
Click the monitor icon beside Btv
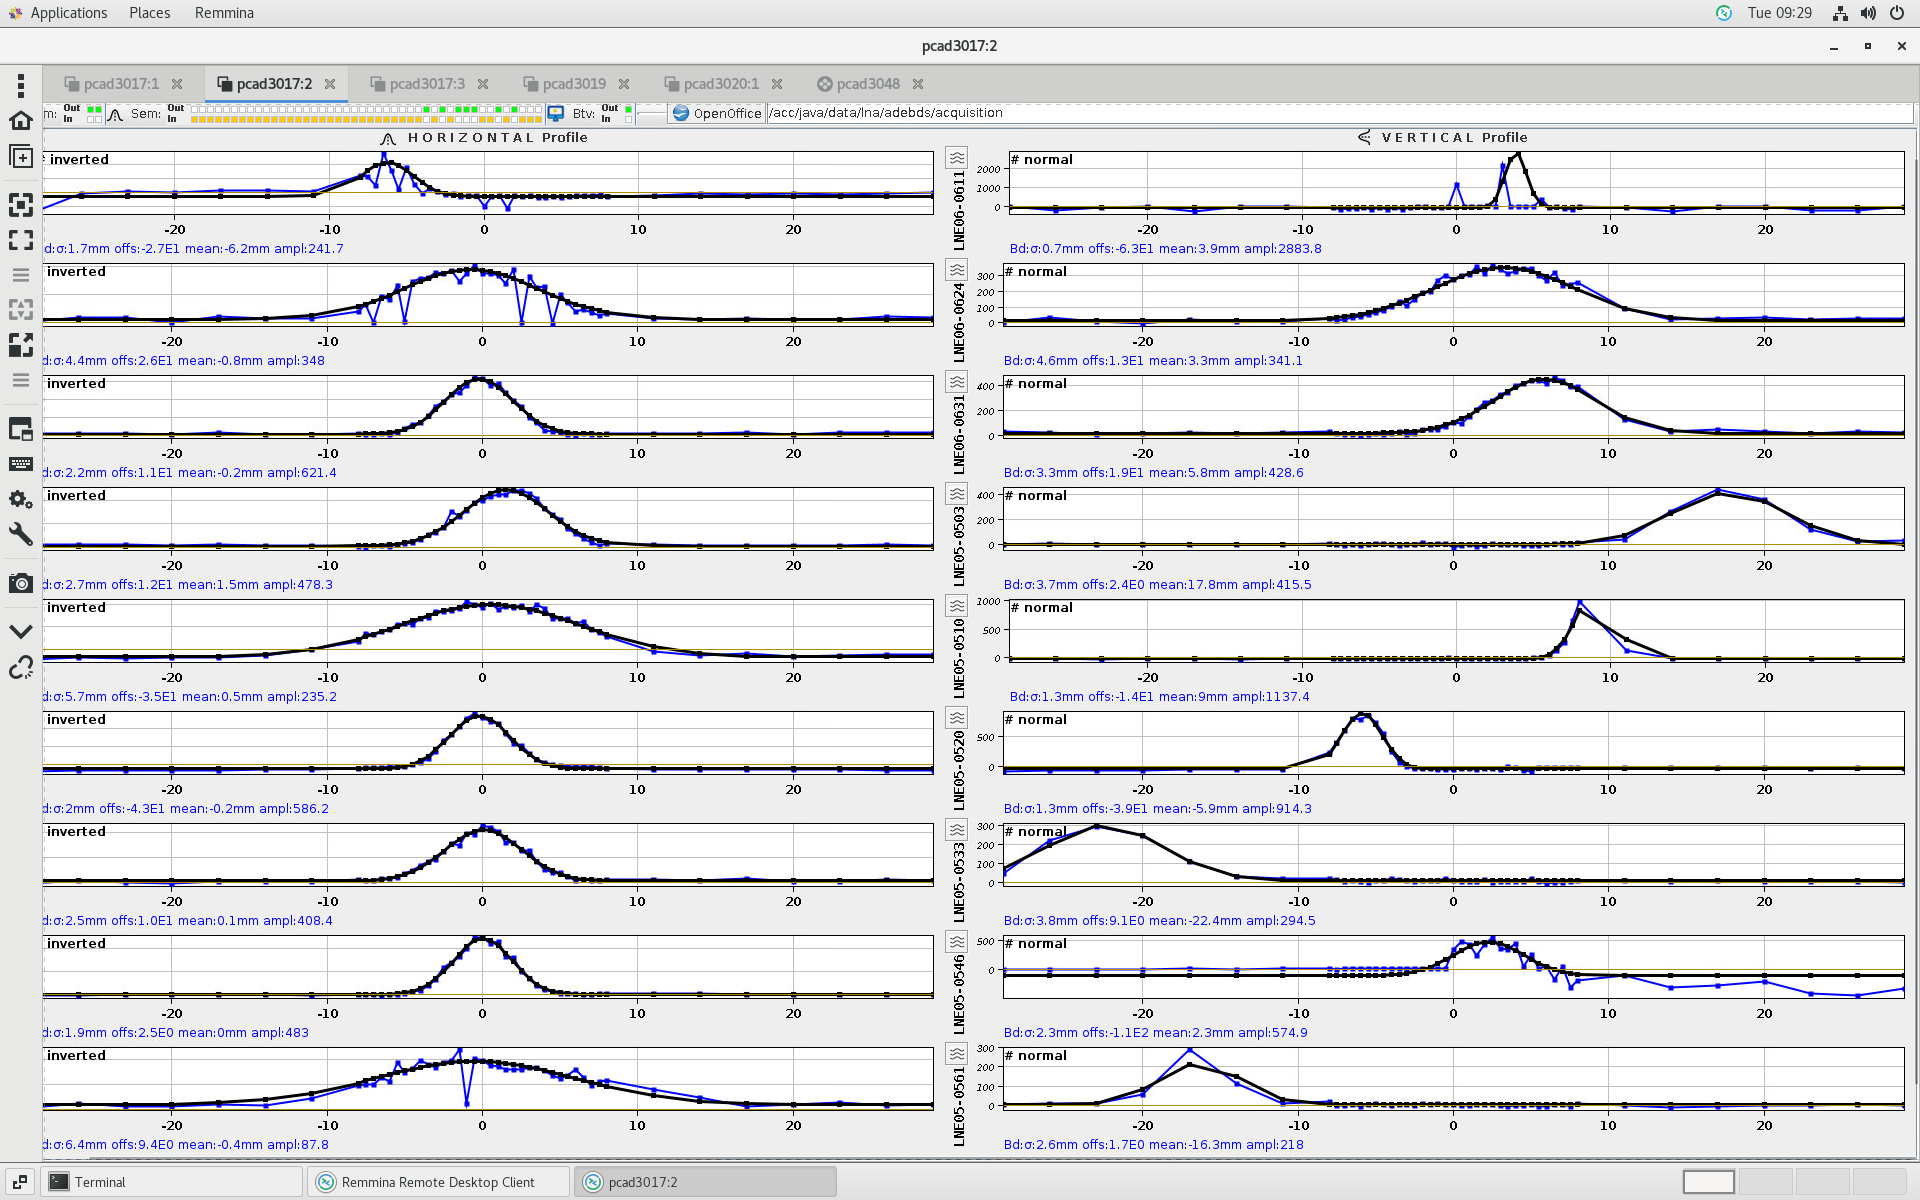point(556,114)
